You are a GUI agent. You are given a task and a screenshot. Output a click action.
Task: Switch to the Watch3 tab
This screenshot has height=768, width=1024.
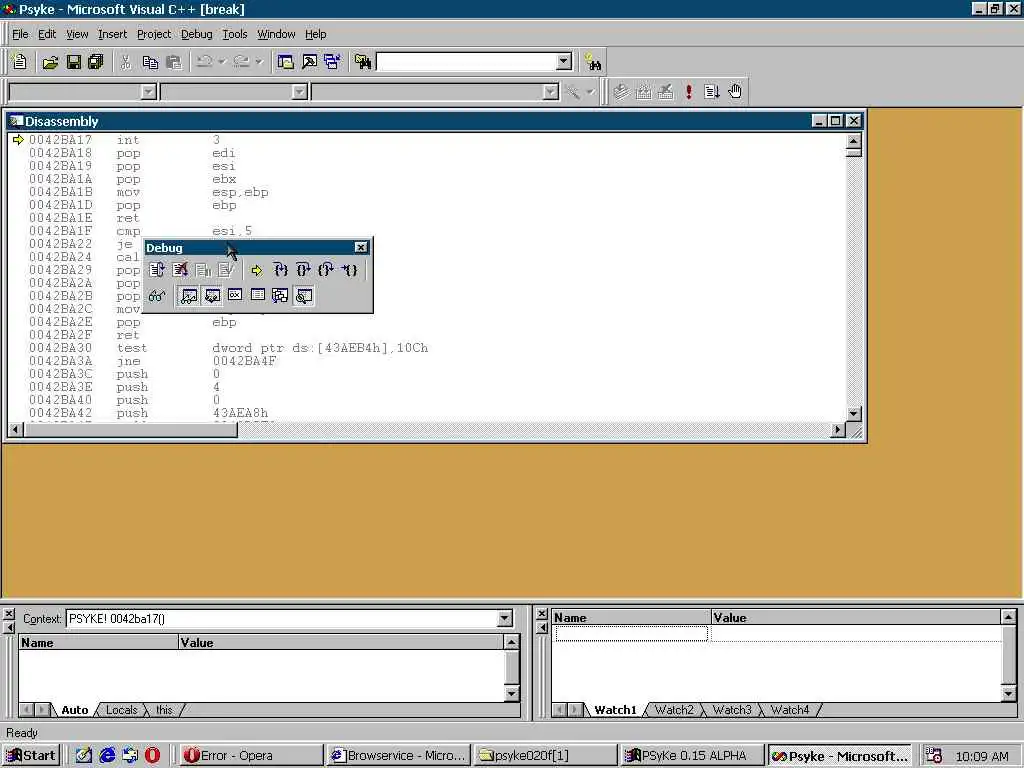[731, 710]
